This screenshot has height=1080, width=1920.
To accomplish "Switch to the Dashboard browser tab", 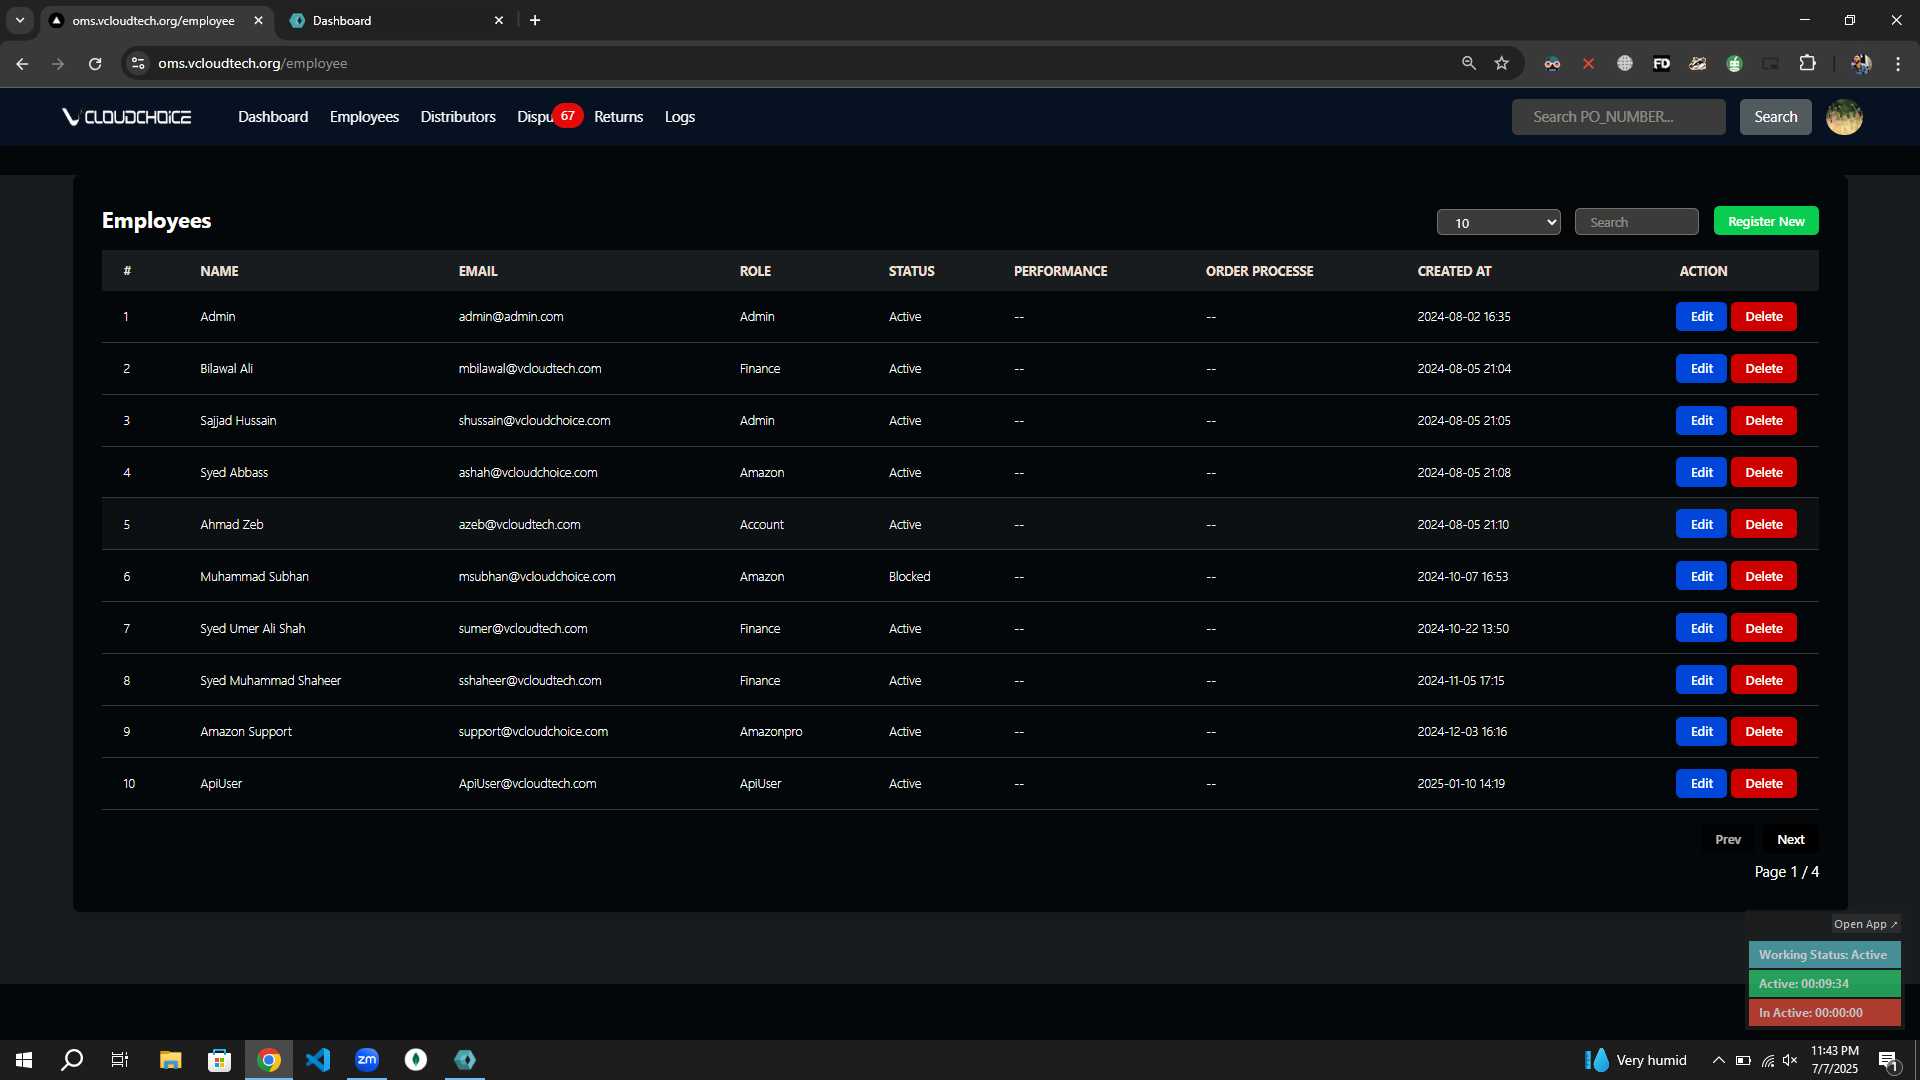I will click(x=397, y=20).
